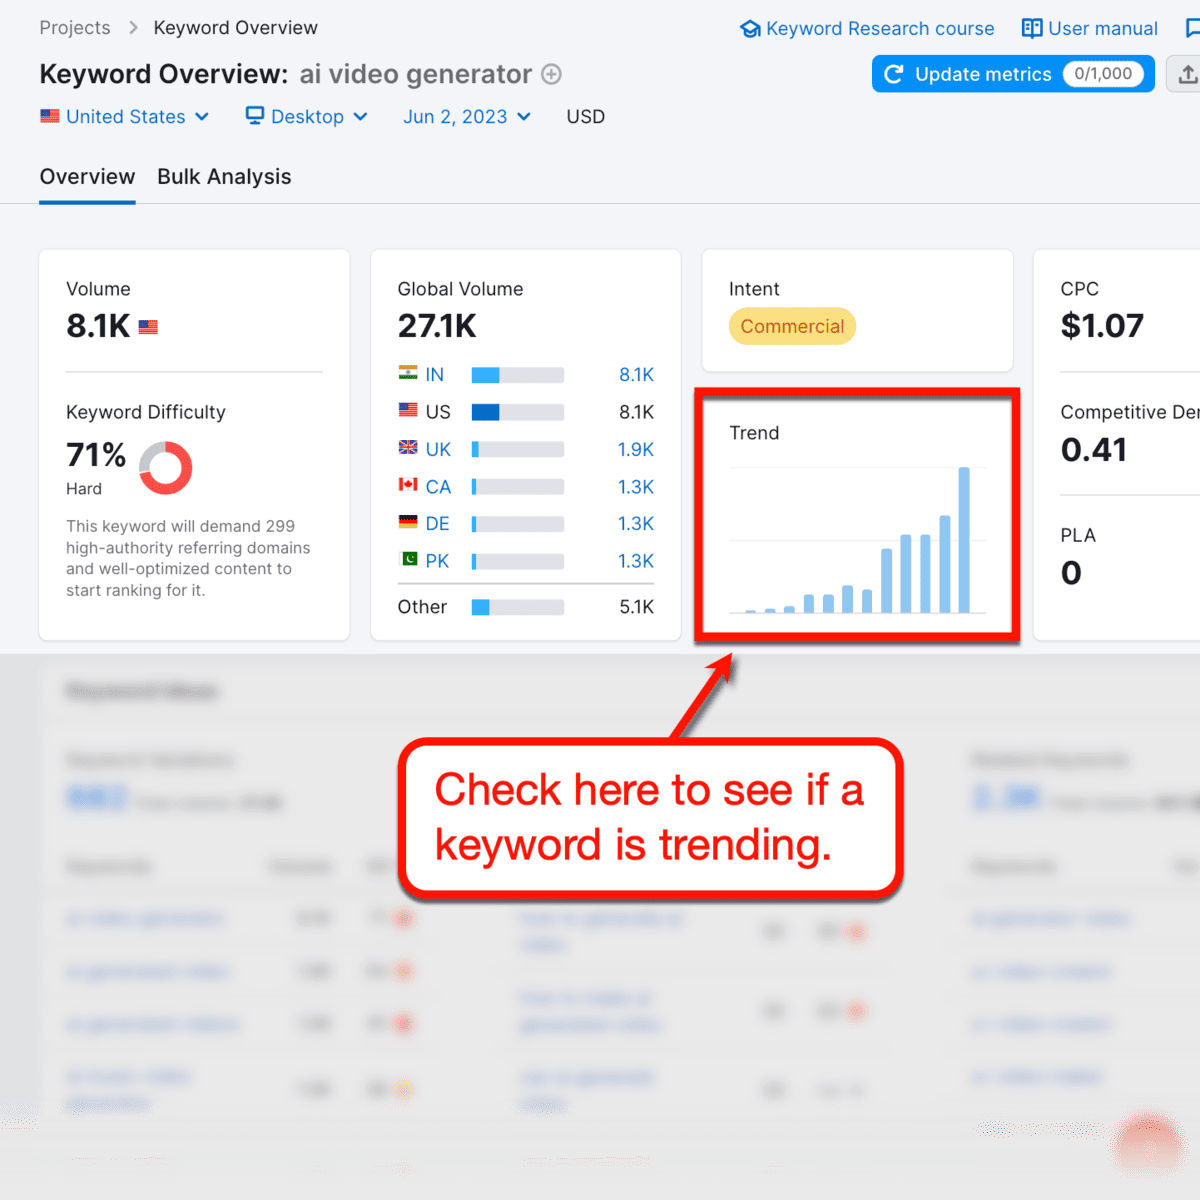Open the Projects breadcrumb link
The width and height of the screenshot is (1200, 1200).
[x=75, y=28]
